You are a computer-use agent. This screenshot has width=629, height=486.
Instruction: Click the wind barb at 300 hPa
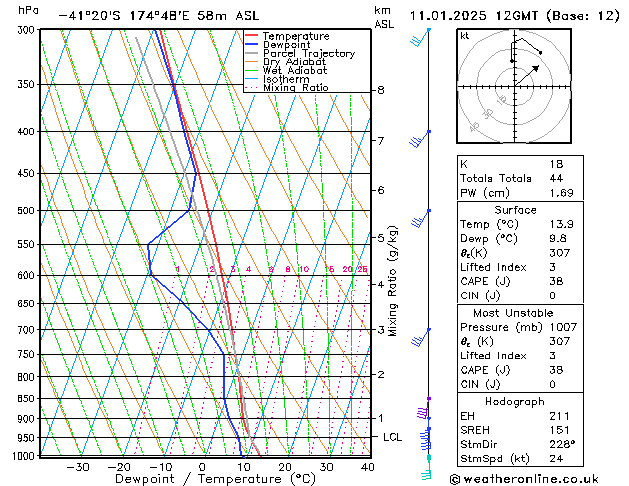pyautogui.click(x=420, y=38)
